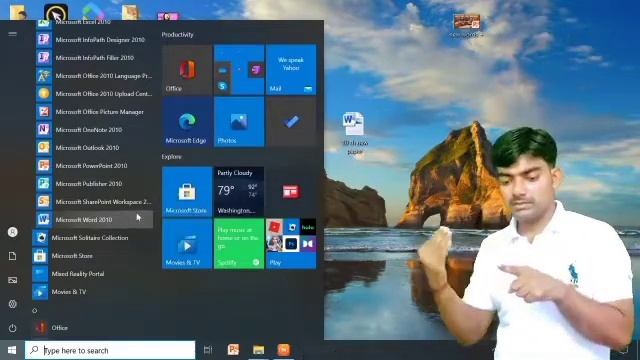The image size is (640, 360).
Task: Launch Mixed Reality Portal
Action: point(93,273)
